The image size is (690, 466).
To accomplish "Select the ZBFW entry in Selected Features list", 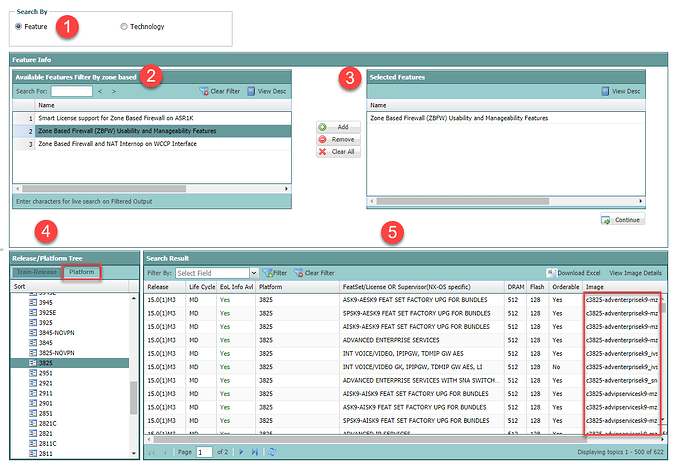I will coord(505,118).
